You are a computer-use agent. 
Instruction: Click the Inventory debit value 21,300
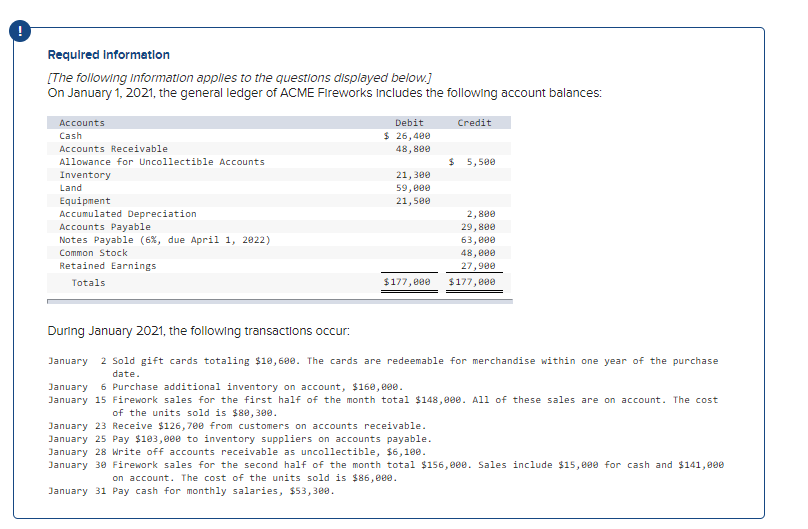413,175
